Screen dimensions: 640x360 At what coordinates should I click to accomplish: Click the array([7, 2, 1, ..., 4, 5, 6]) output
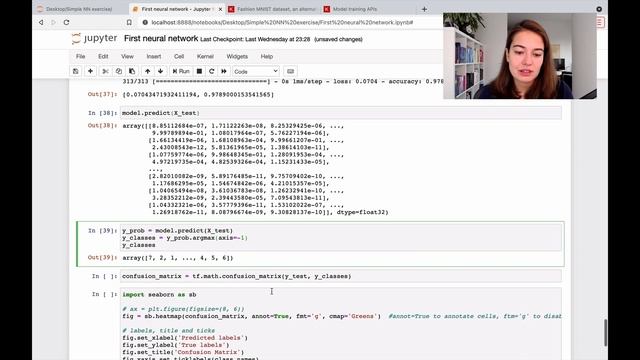click(178, 258)
